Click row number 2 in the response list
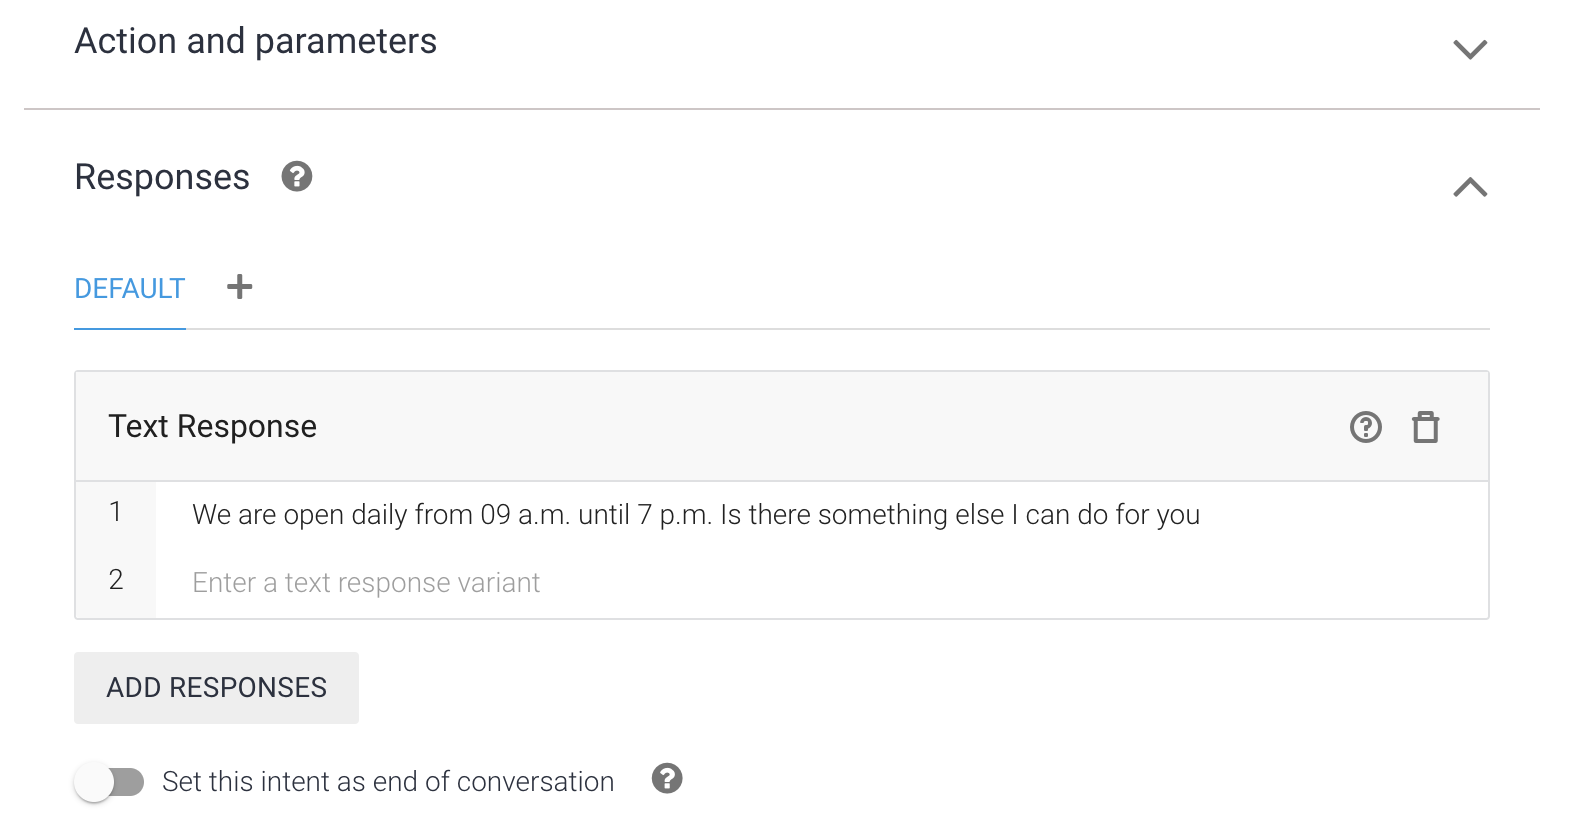The width and height of the screenshot is (1594, 834). [116, 580]
